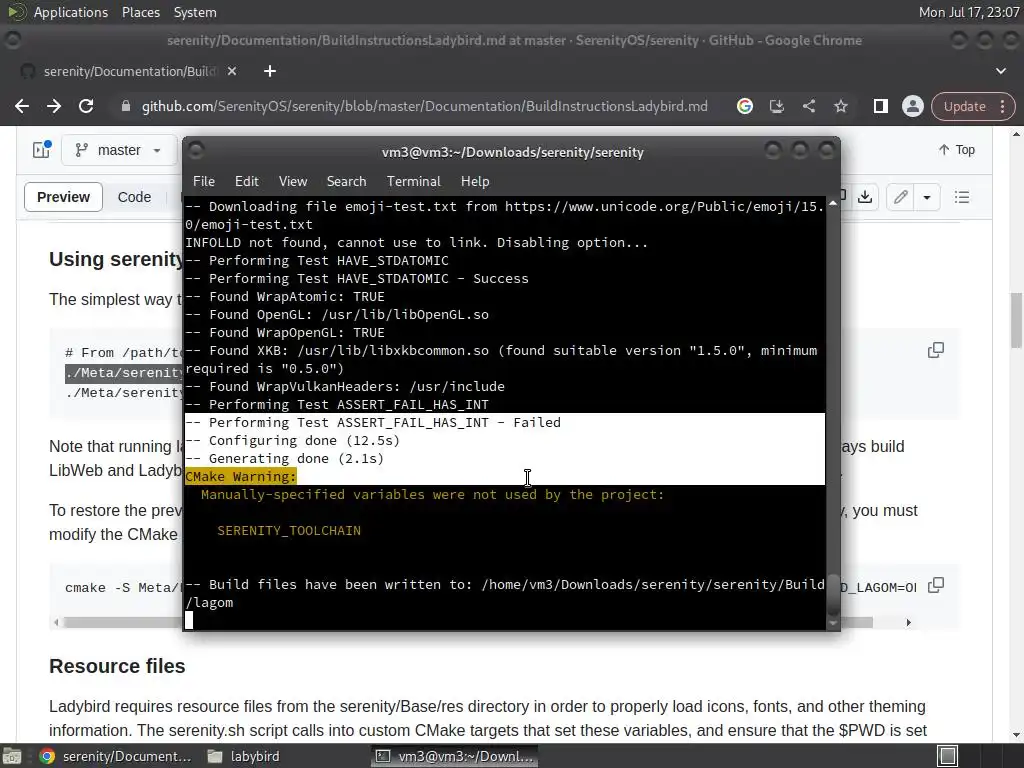Screen dimensions: 1024x768
Task: Show desktop using the taskbar icon
Action: point(12,756)
